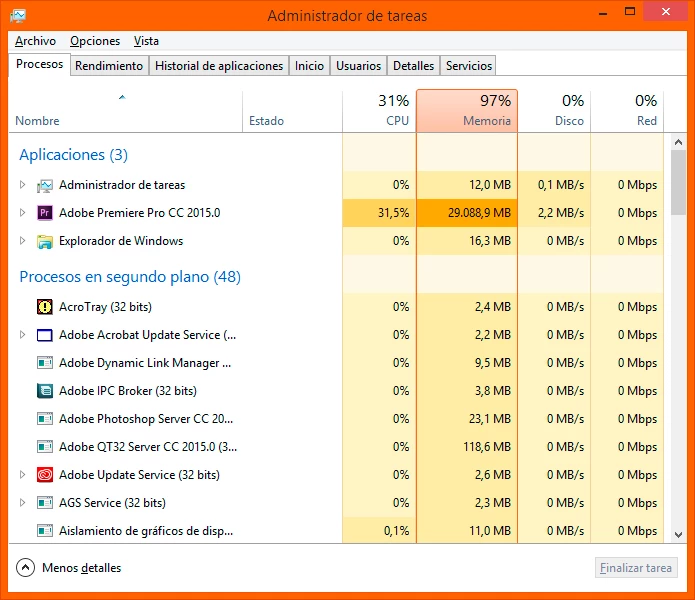Click the Administrador de tareas process icon
Viewport: 695px width, 600px height.
pos(44,185)
